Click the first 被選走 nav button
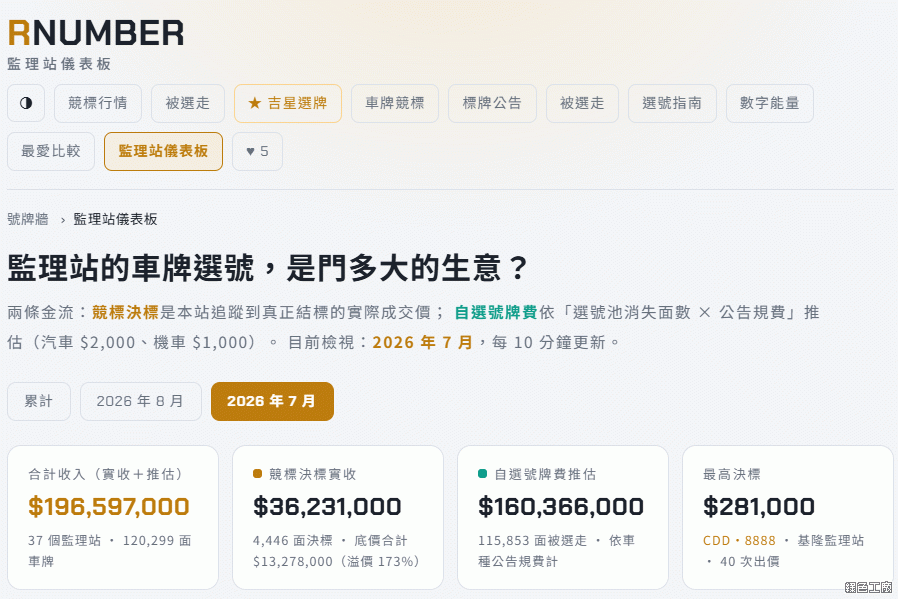The image size is (898, 599). pos(188,103)
